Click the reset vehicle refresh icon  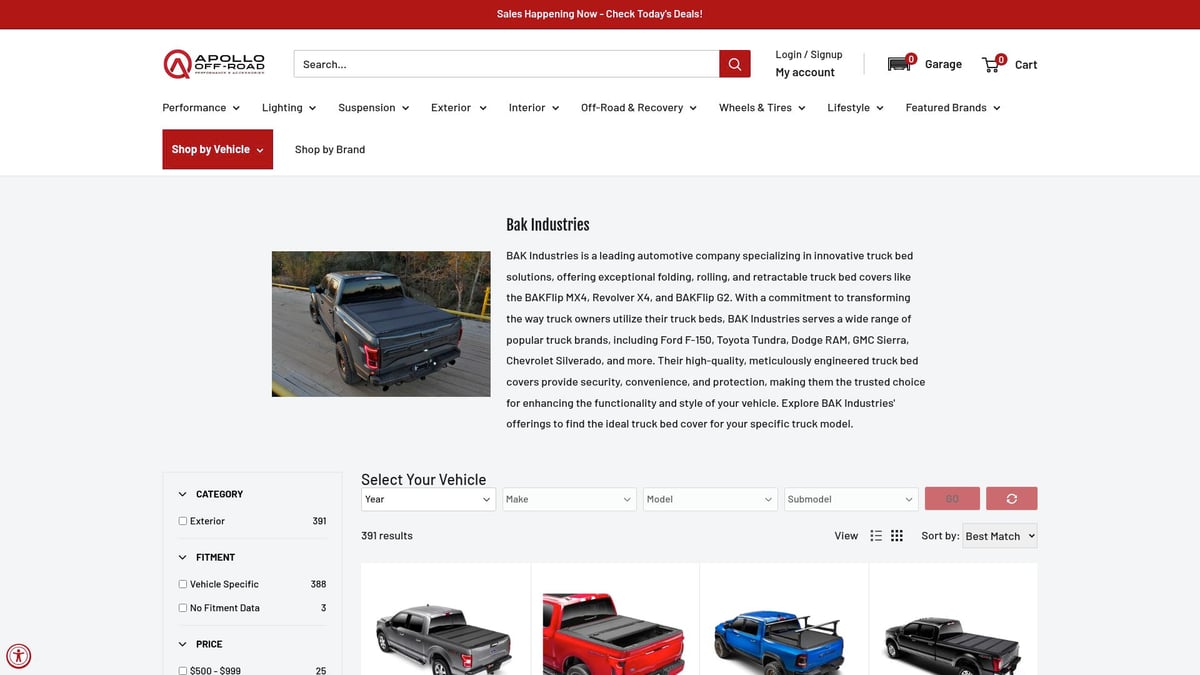(1011, 499)
